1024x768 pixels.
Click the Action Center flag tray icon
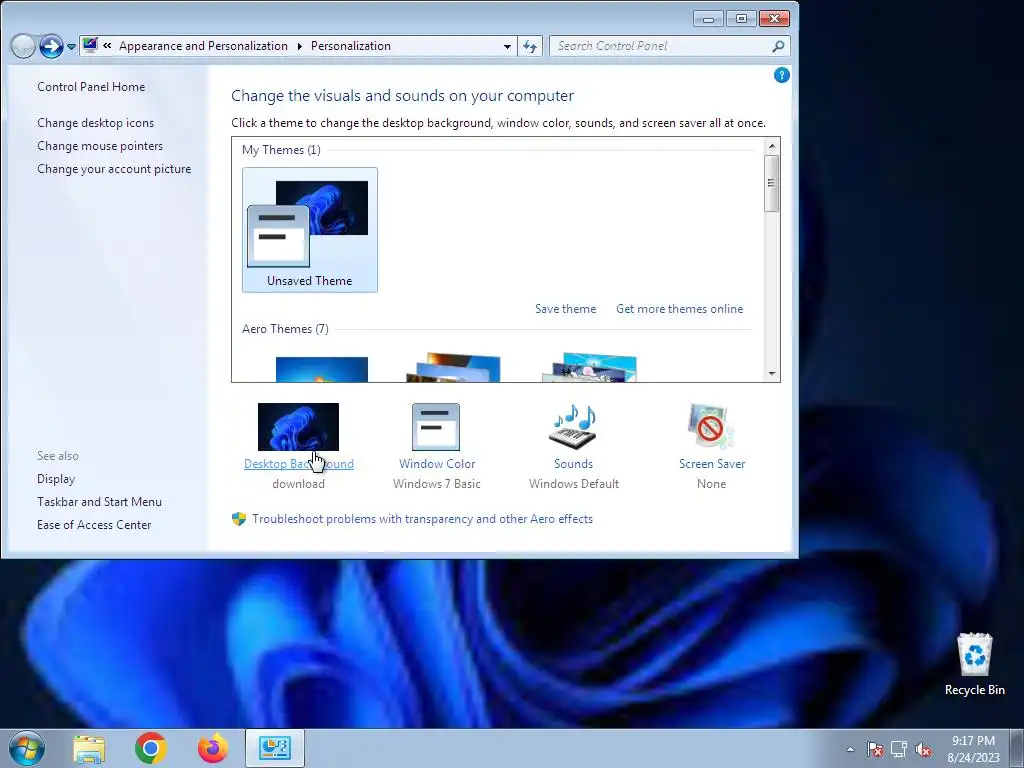point(875,749)
